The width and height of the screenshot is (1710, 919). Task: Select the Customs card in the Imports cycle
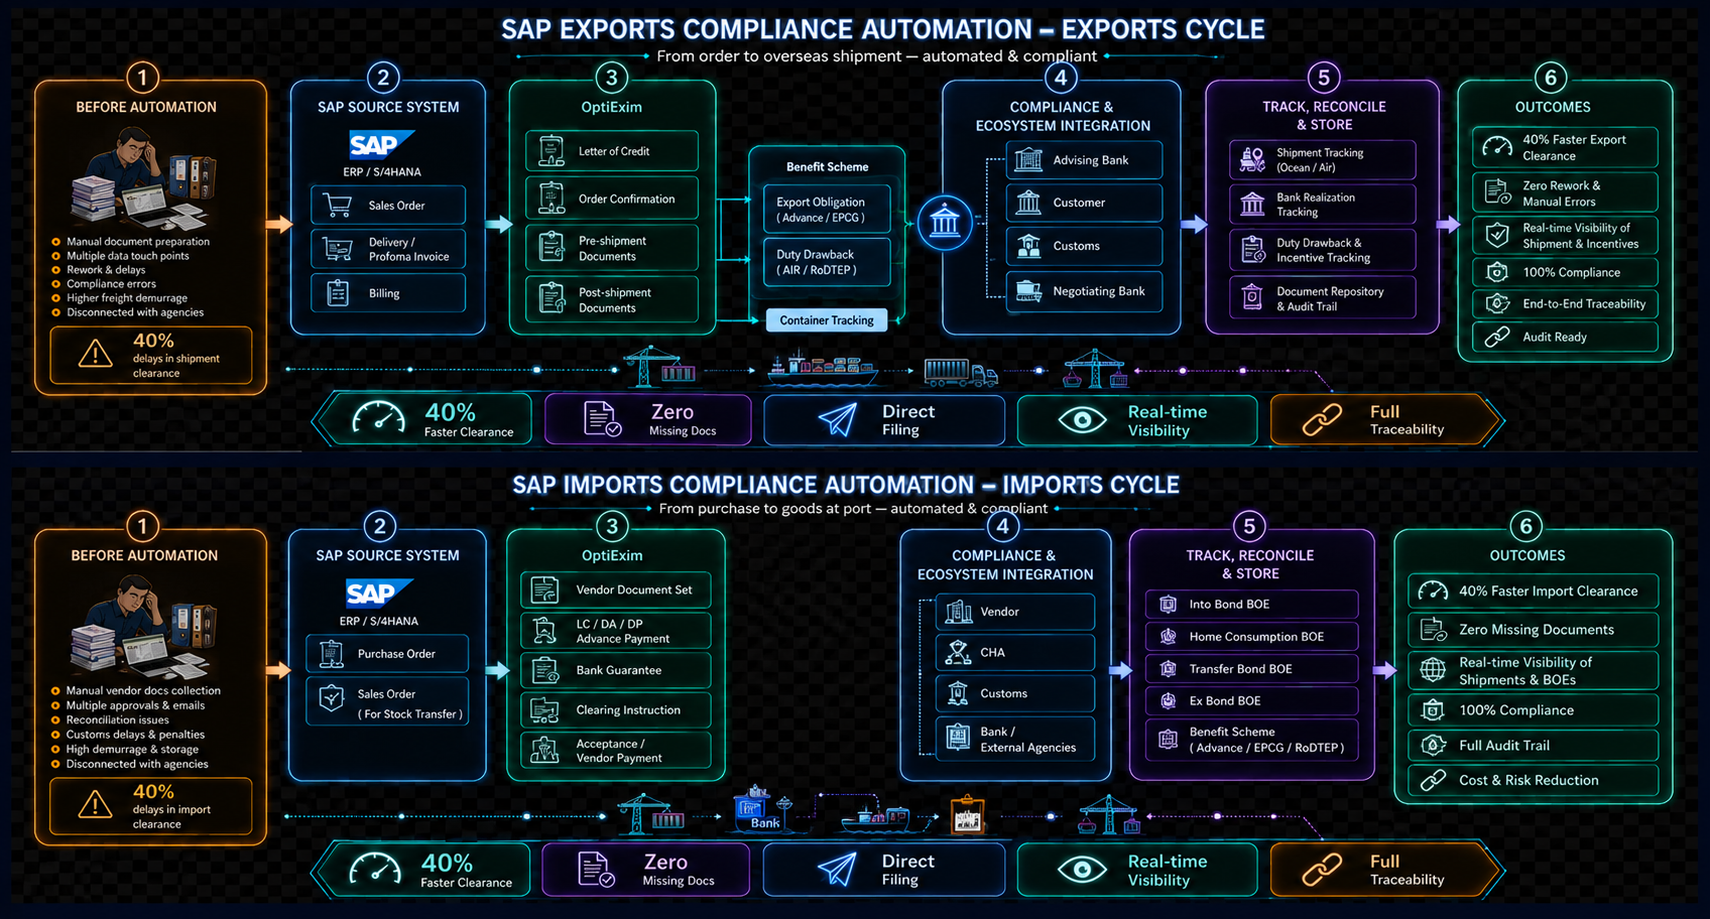[x=1015, y=693]
